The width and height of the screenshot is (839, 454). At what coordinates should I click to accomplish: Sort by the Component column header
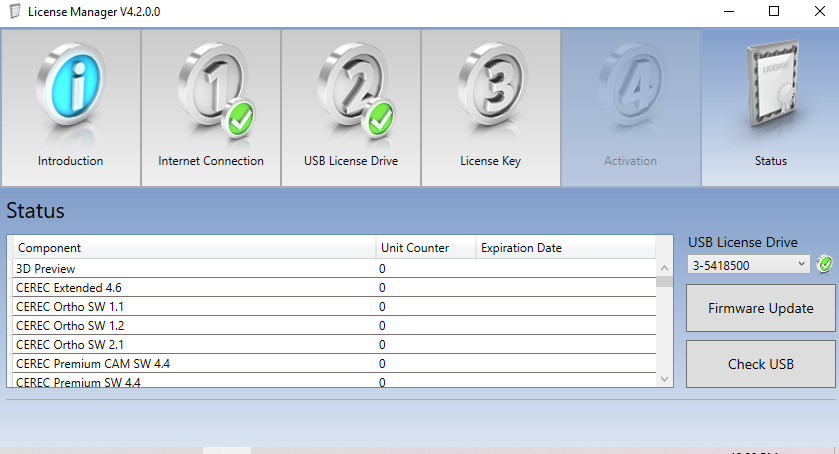tap(194, 248)
